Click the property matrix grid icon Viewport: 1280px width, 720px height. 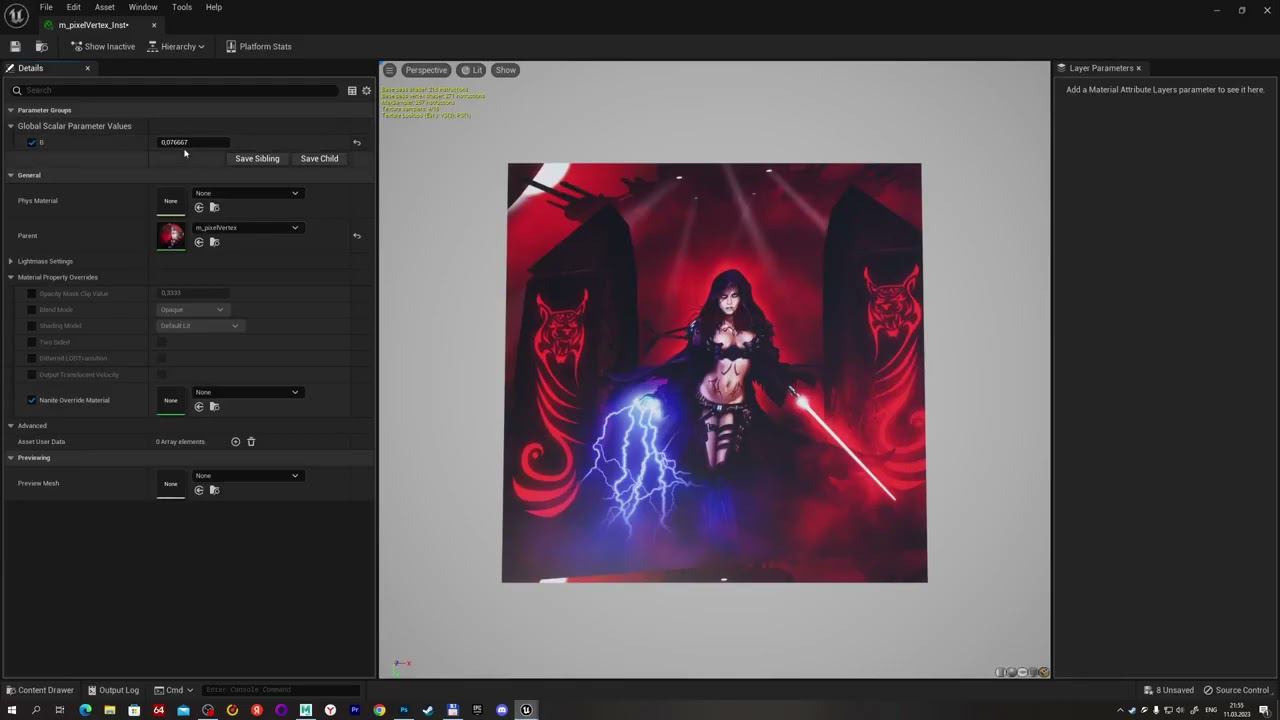tap(352, 91)
